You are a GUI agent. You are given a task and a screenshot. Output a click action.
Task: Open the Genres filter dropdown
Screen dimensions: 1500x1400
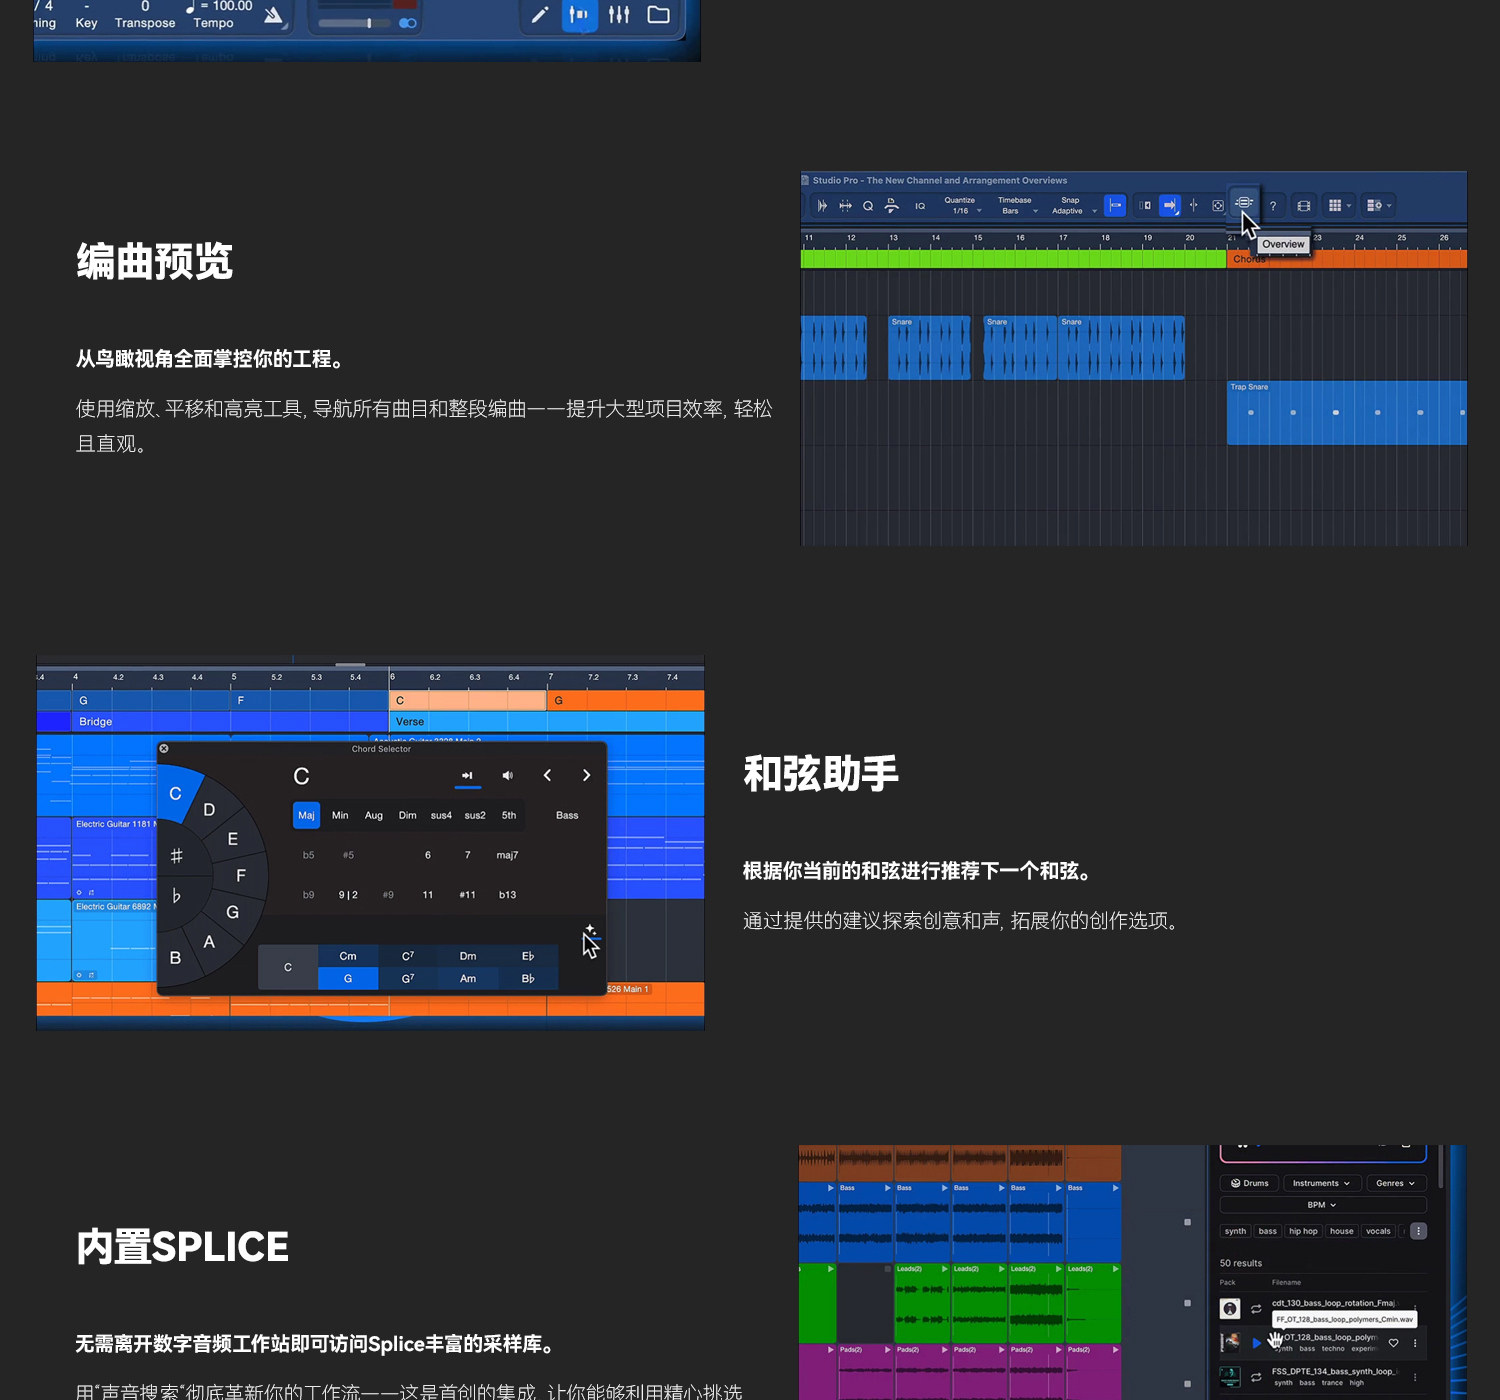pyautogui.click(x=1396, y=1183)
